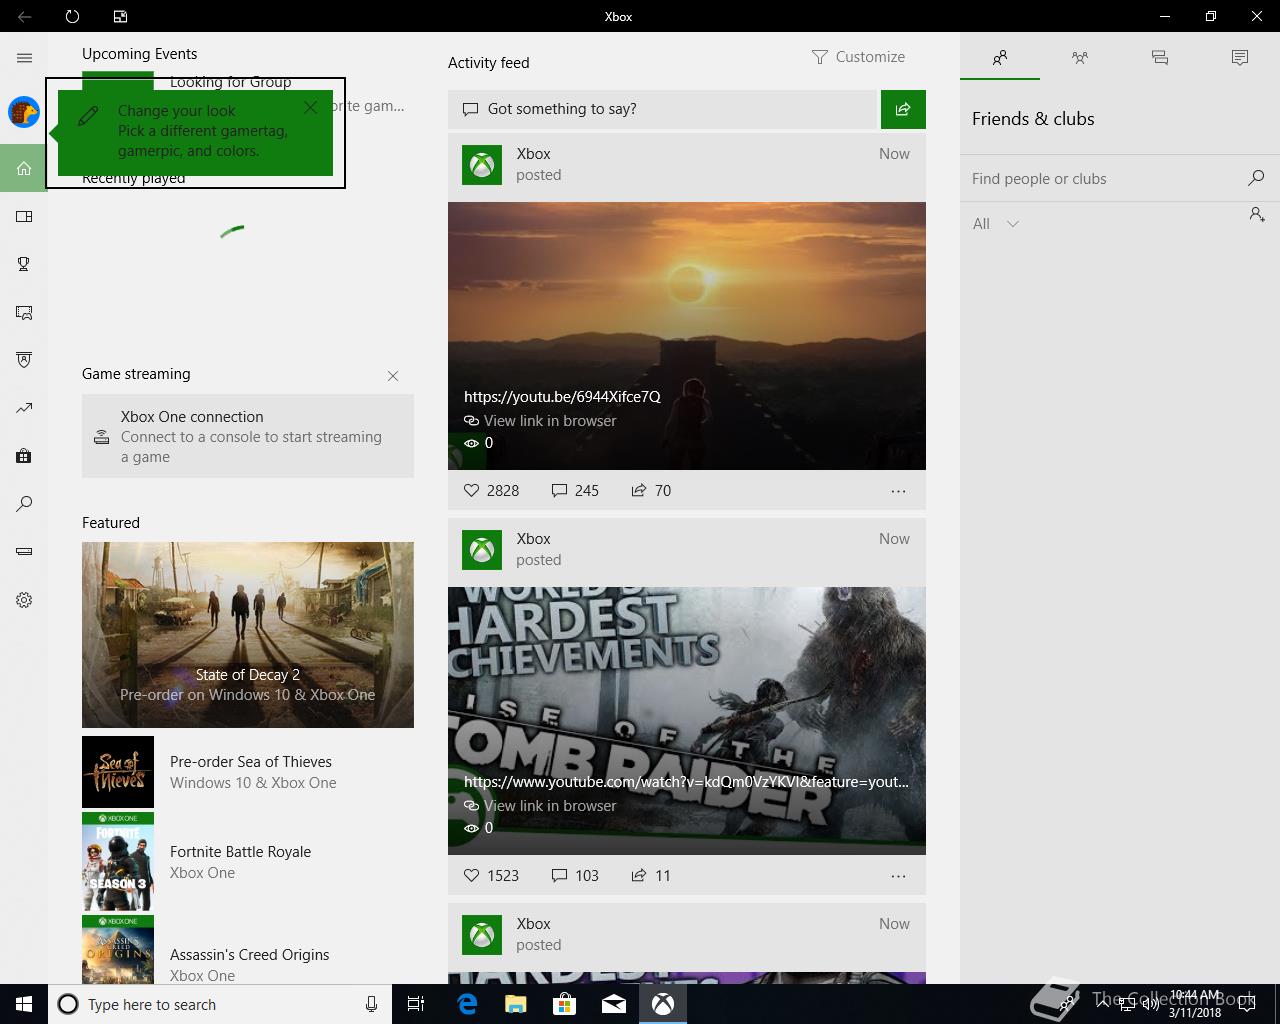Open the hamburger navigation menu
Image resolution: width=1280 pixels, height=1024 pixels.
pyautogui.click(x=24, y=58)
